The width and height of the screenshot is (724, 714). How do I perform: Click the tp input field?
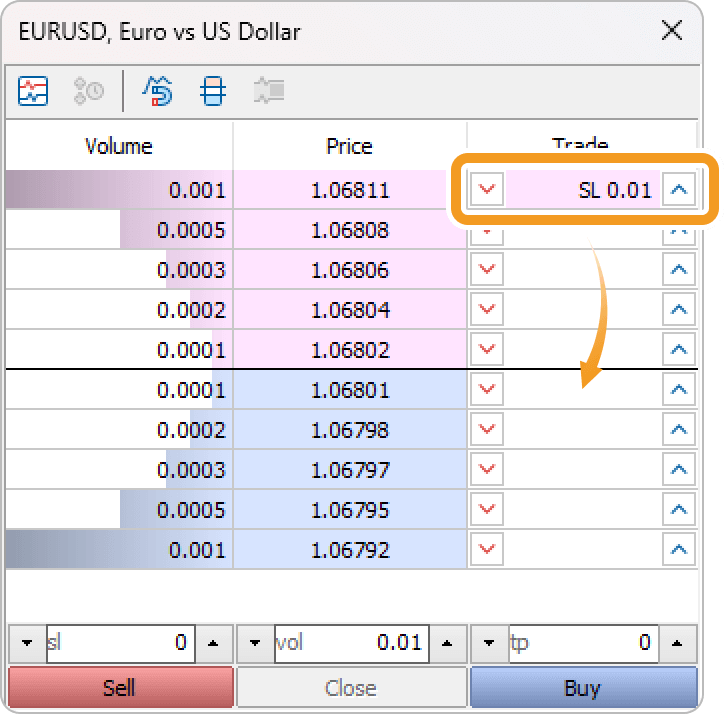click(584, 643)
